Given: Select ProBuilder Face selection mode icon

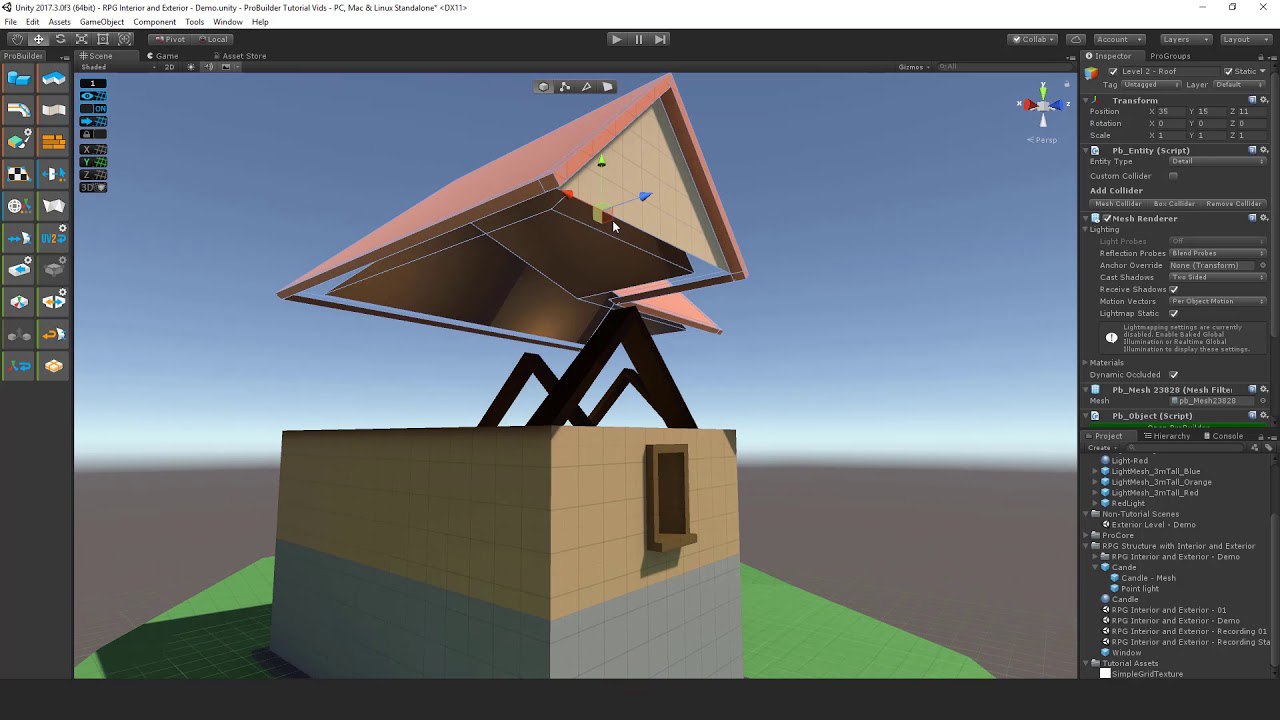Looking at the screenshot, I should tap(607, 87).
